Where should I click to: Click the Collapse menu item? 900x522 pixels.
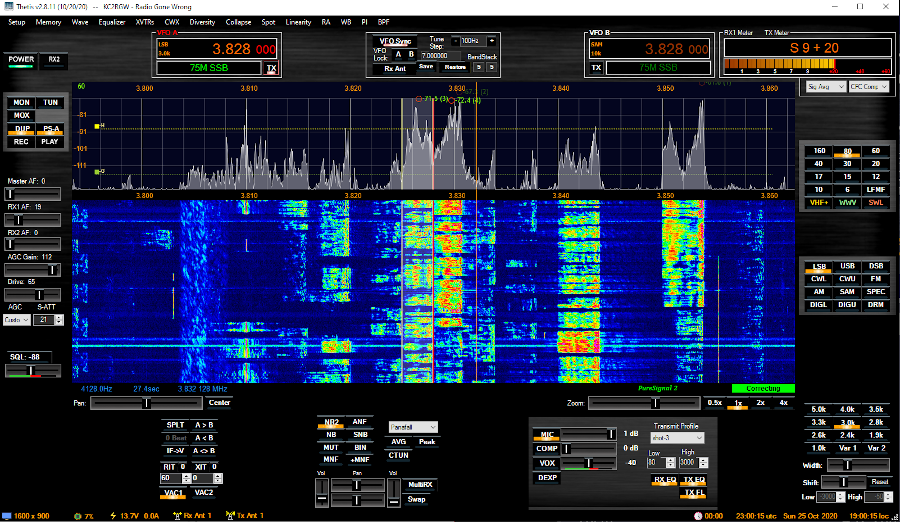coord(238,22)
